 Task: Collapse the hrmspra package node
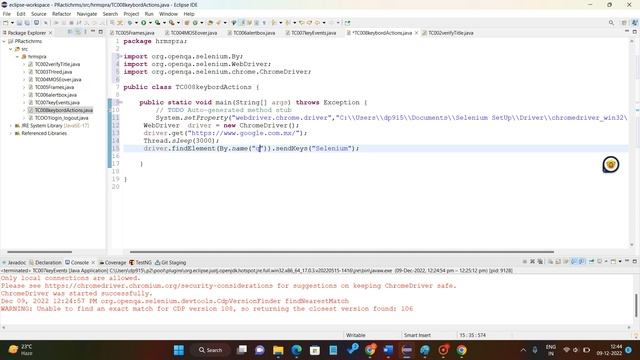(x=17, y=57)
